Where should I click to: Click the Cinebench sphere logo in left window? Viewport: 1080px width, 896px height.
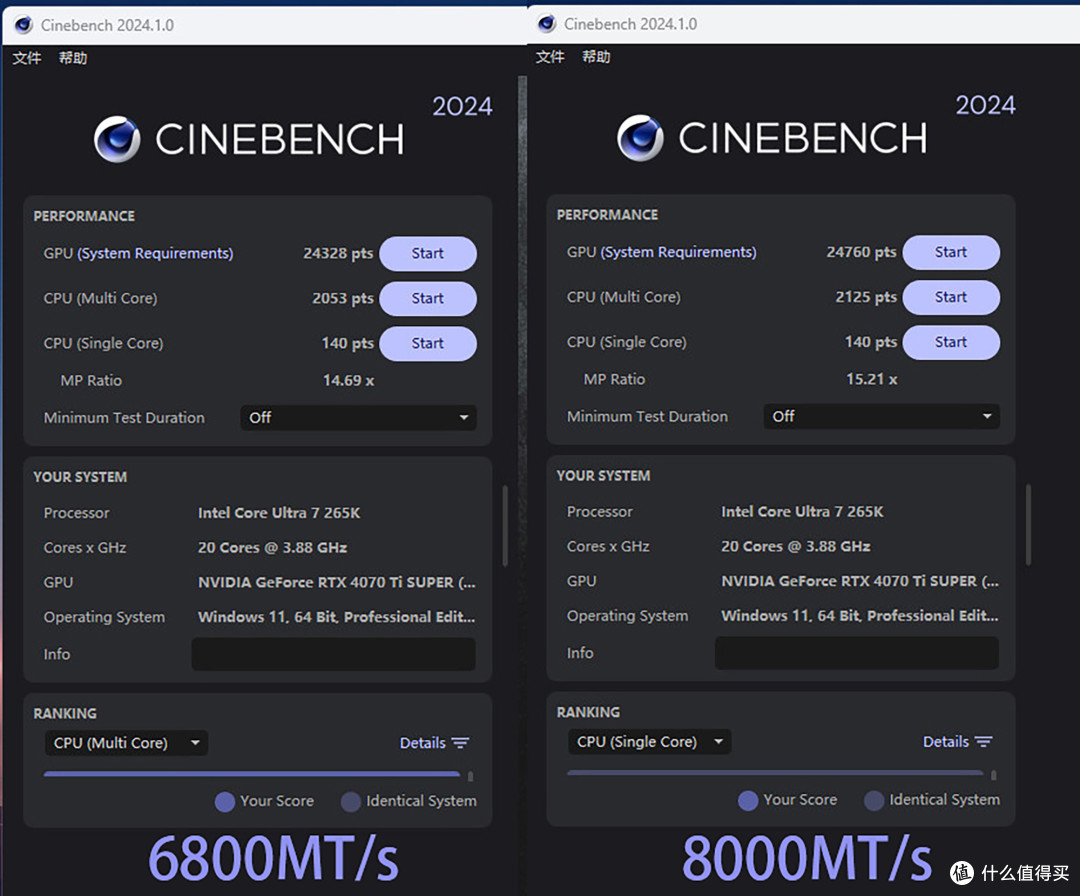[x=117, y=139]
